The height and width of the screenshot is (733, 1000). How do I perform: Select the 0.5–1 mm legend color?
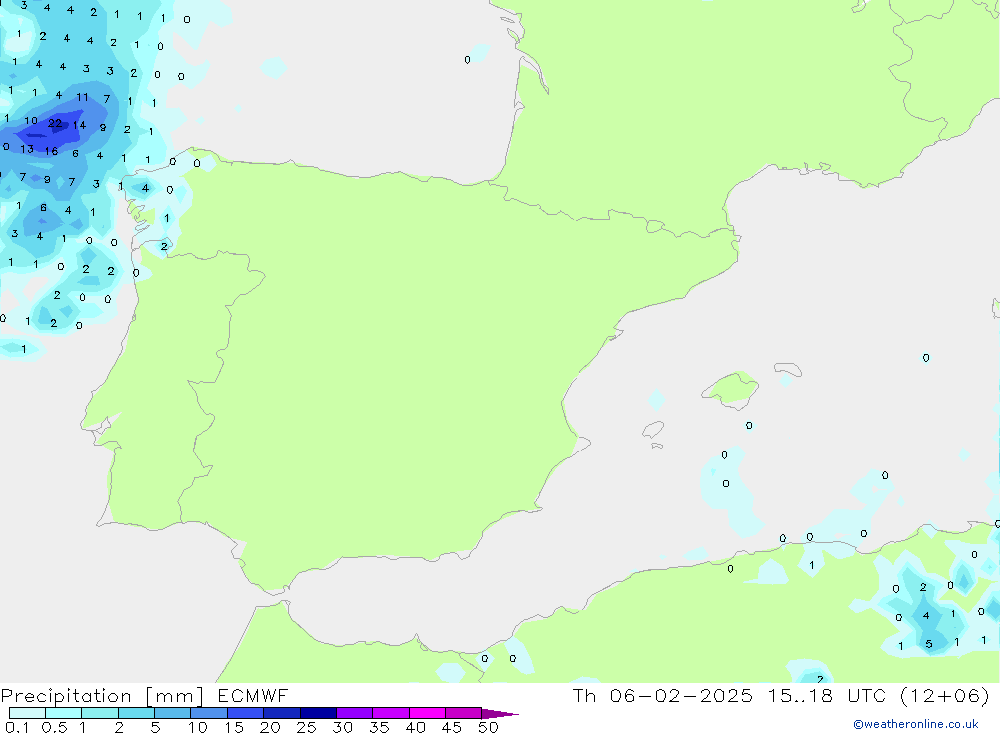coord(63,713)
